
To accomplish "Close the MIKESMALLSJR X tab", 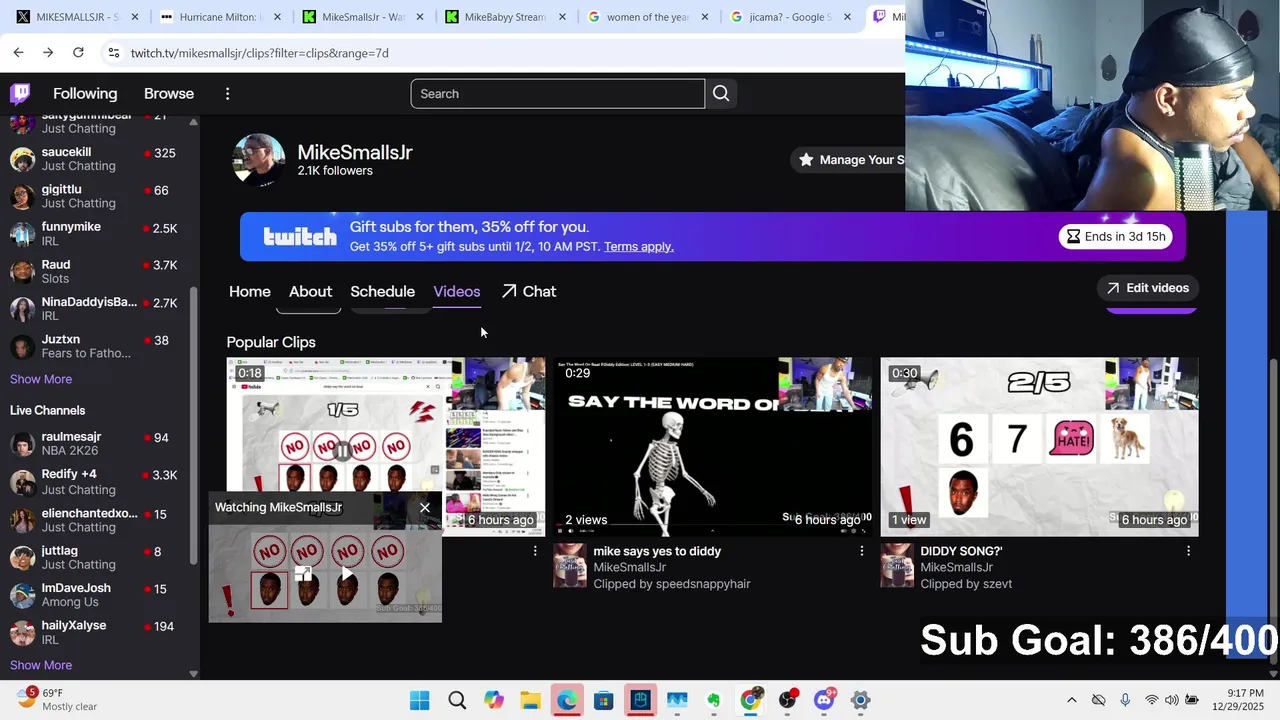I will pos(135,17).
